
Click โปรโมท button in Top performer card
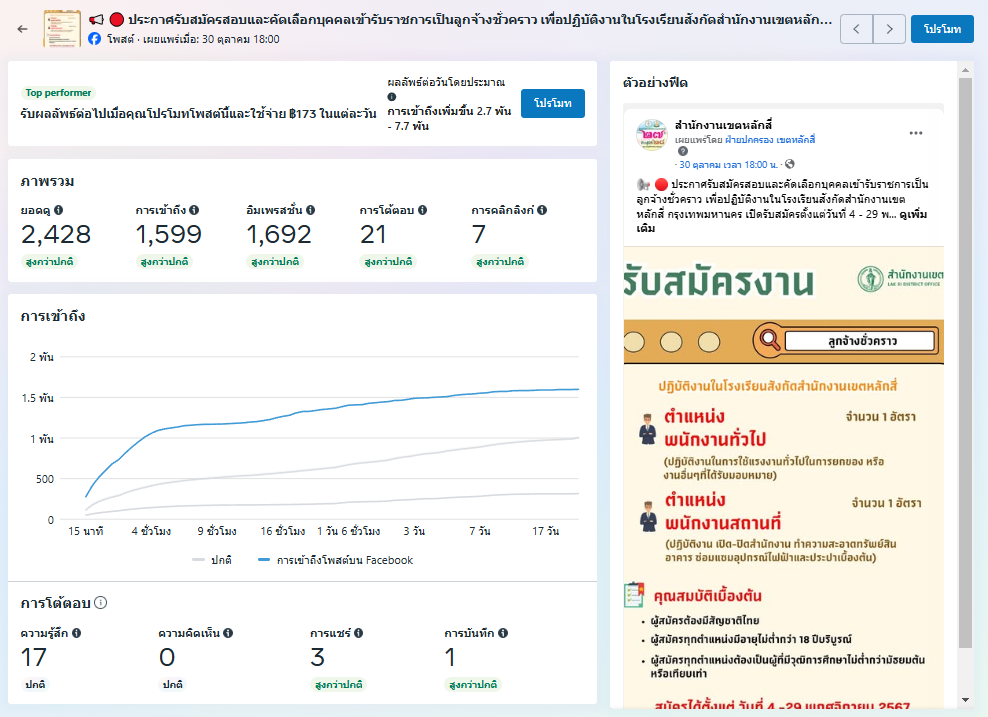coord(553,104)
